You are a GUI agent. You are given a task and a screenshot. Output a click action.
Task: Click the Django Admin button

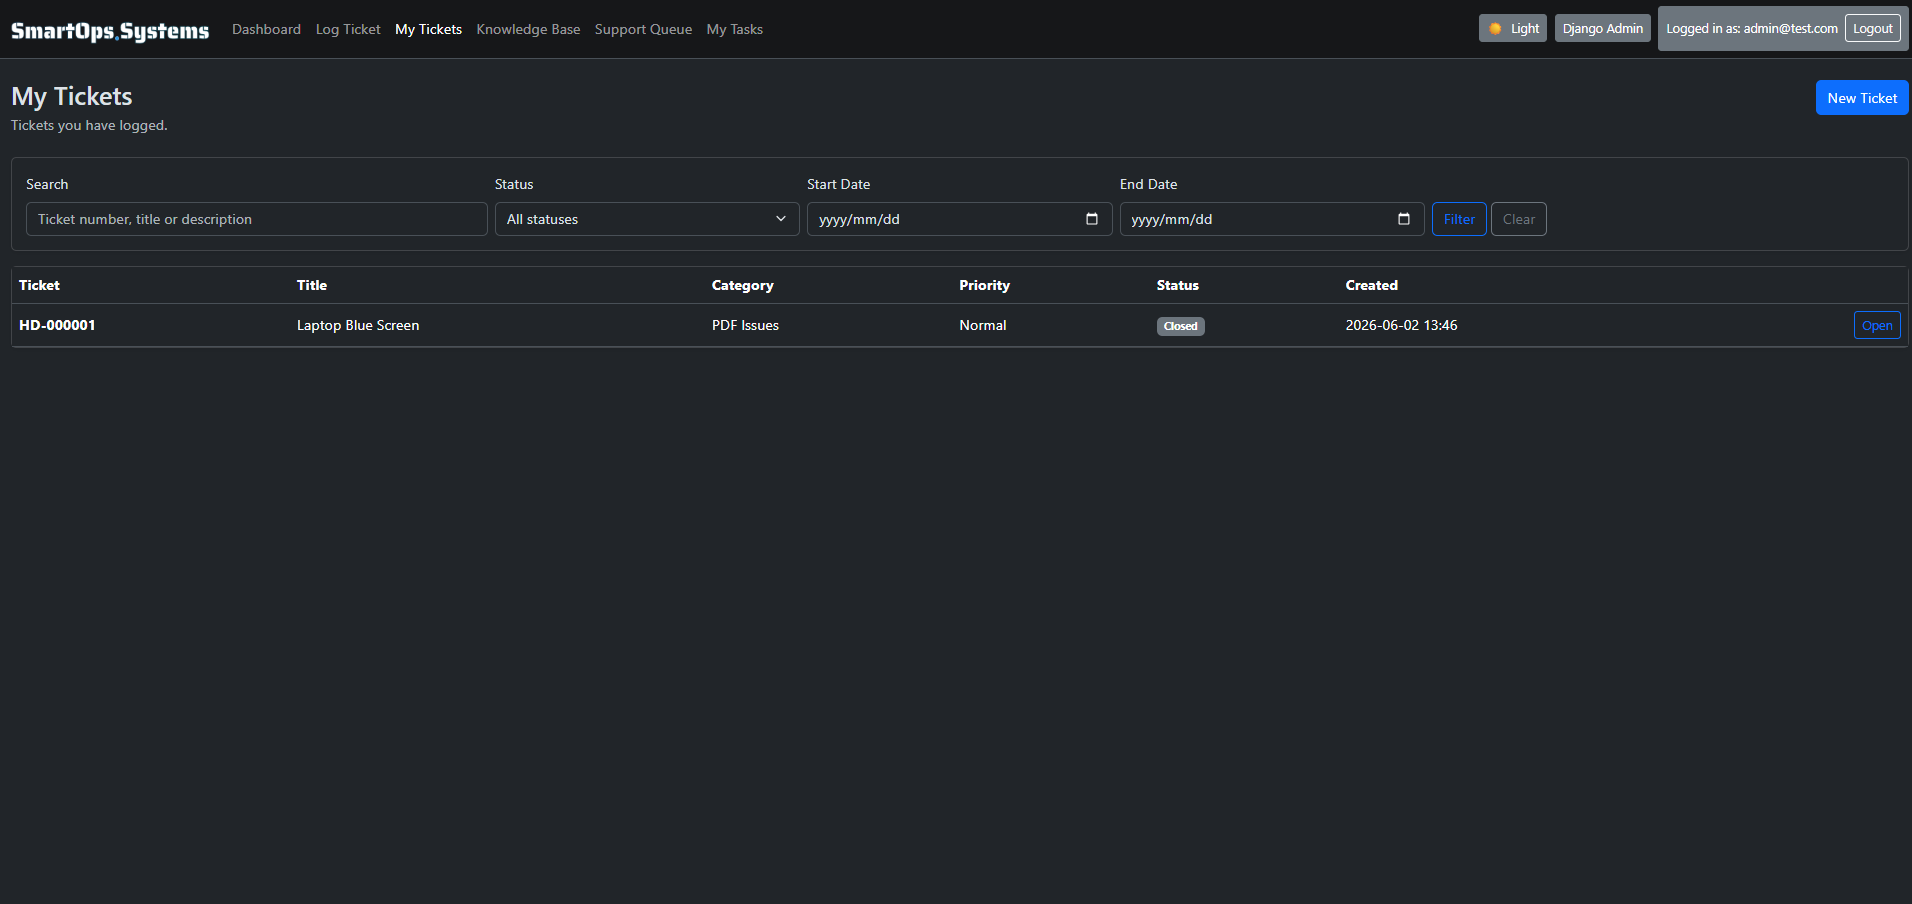point(1602,28)
